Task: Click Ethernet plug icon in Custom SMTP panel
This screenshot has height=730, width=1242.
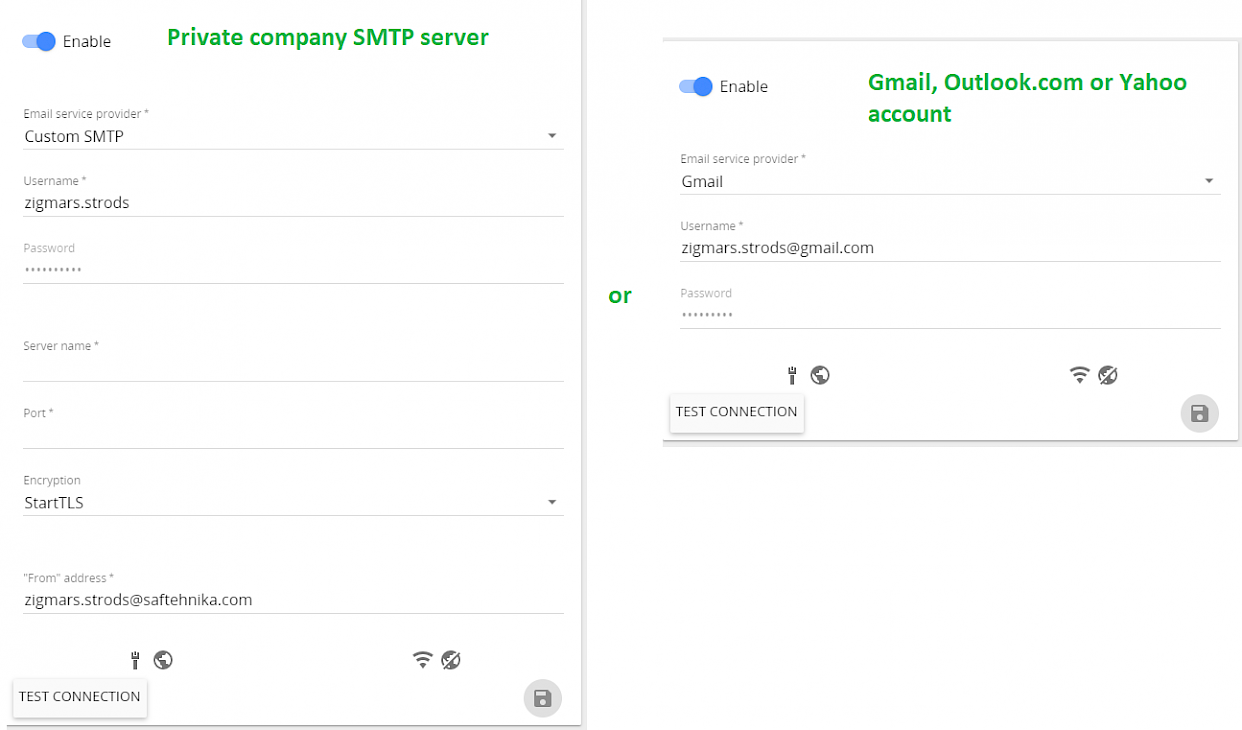Action: click(135, 660)
